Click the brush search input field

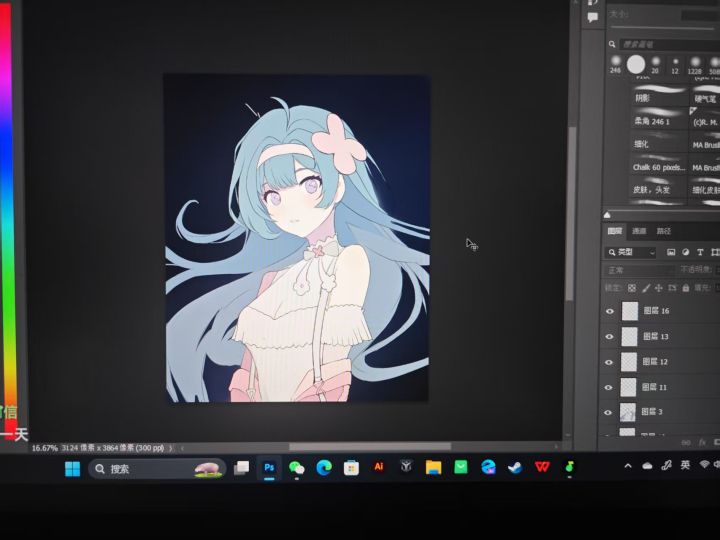(669, 44)
